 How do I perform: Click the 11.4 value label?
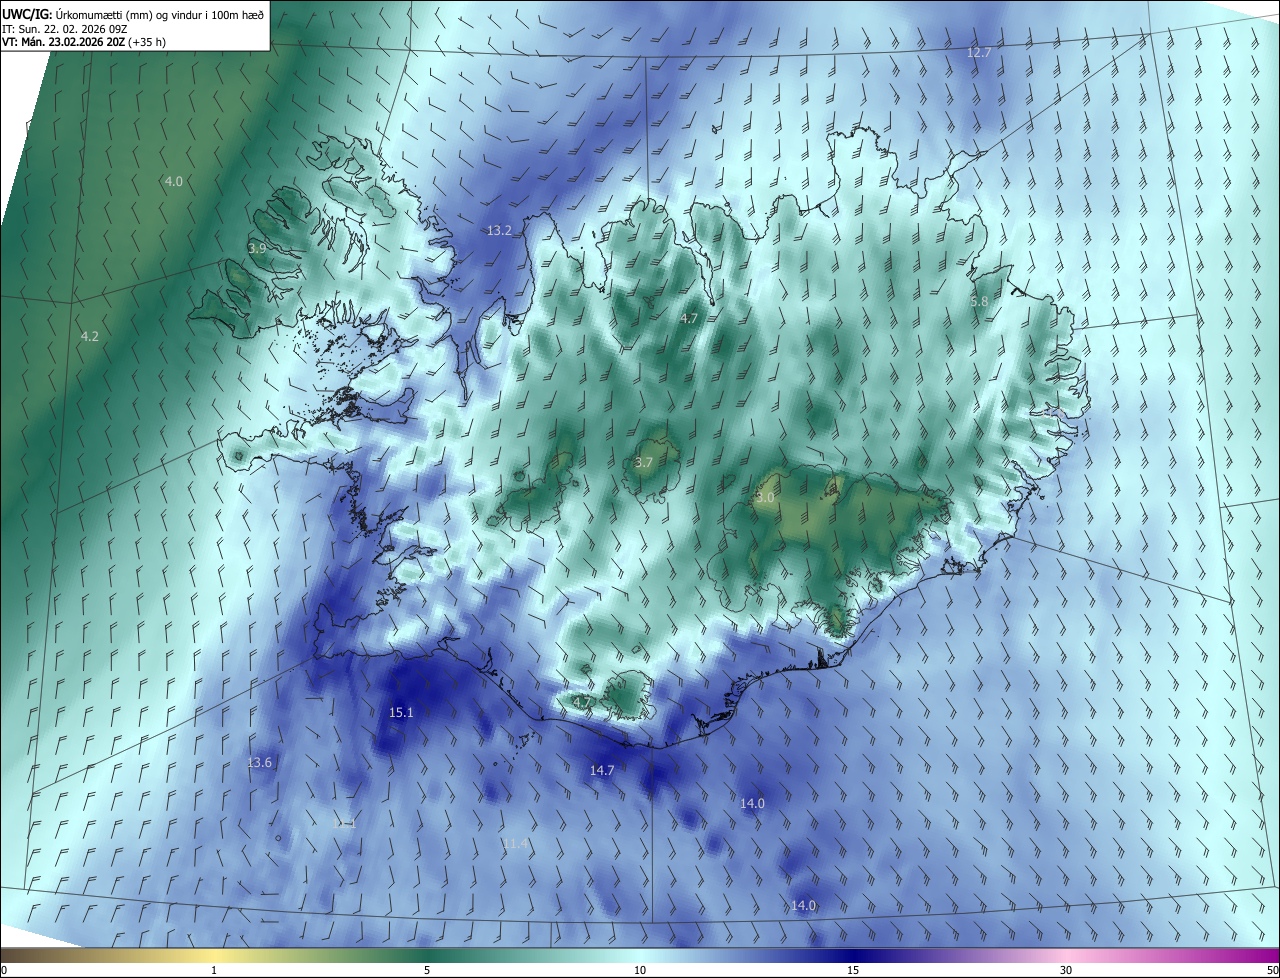point(515,844)
